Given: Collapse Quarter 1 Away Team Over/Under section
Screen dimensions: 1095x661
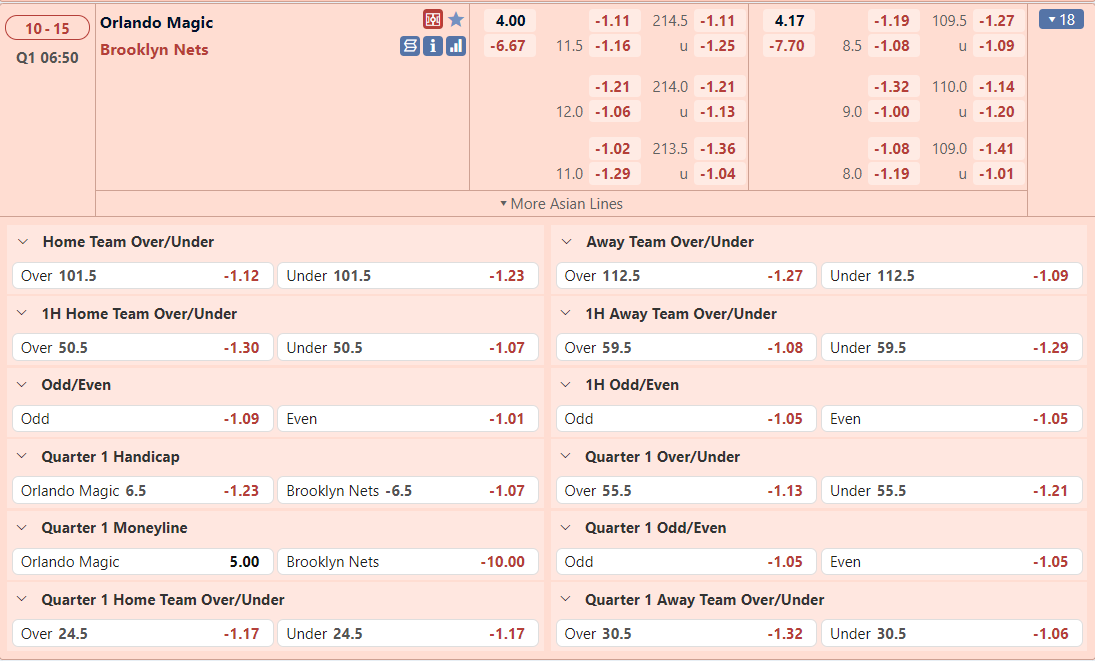Looking at the screenshot, I should click(x=566, y=600).
